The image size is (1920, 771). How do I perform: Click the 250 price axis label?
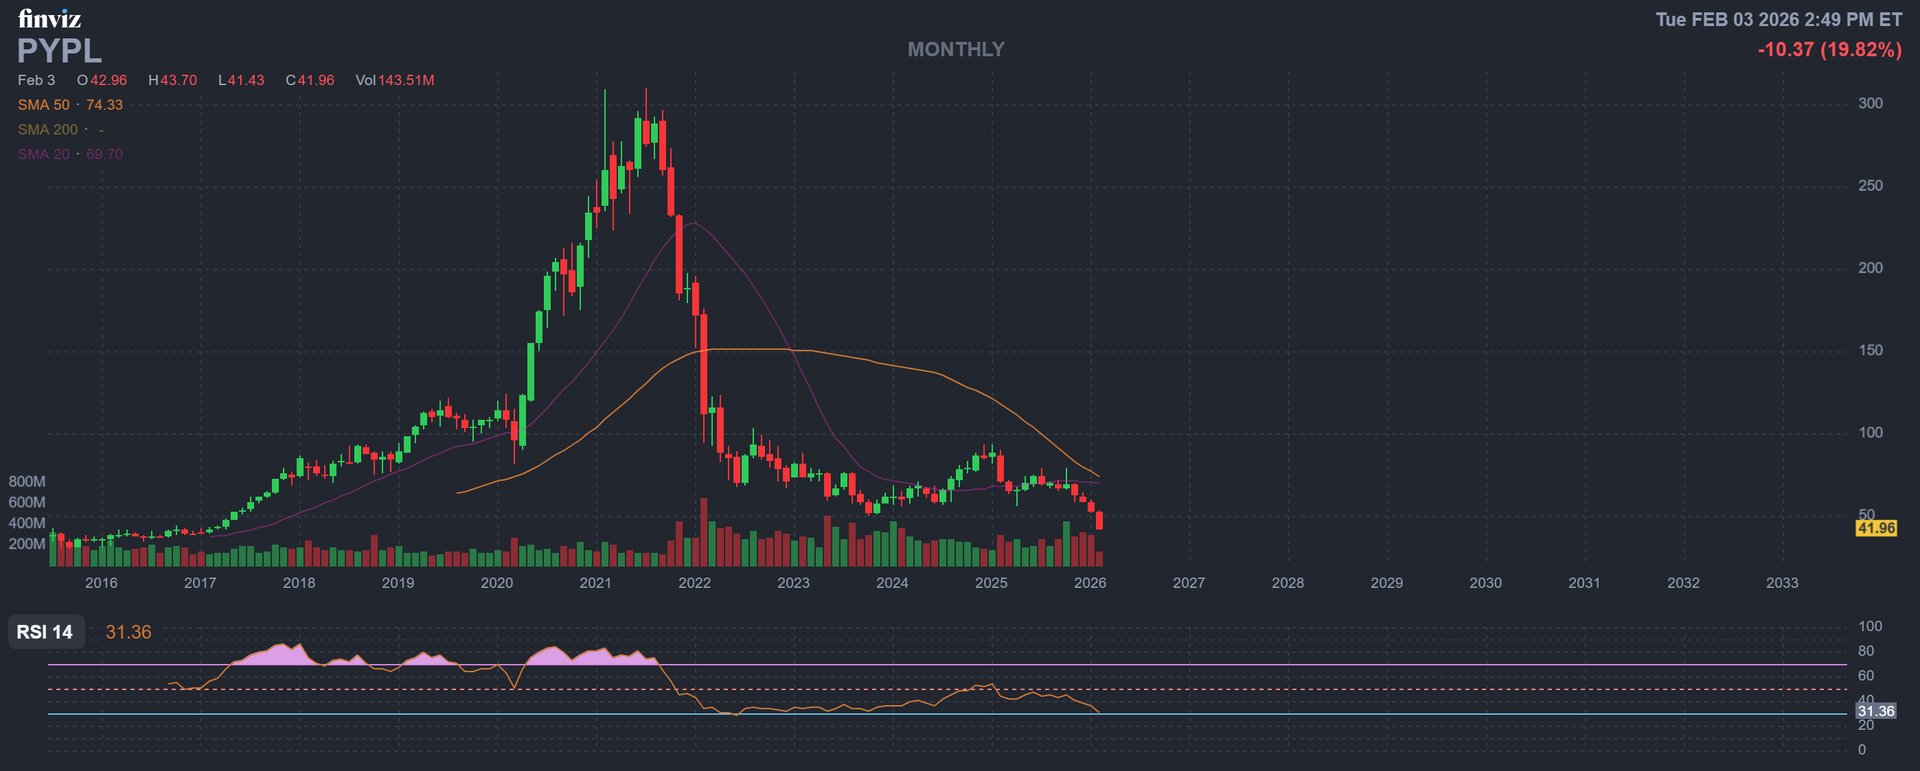(x=1871, y=186)
